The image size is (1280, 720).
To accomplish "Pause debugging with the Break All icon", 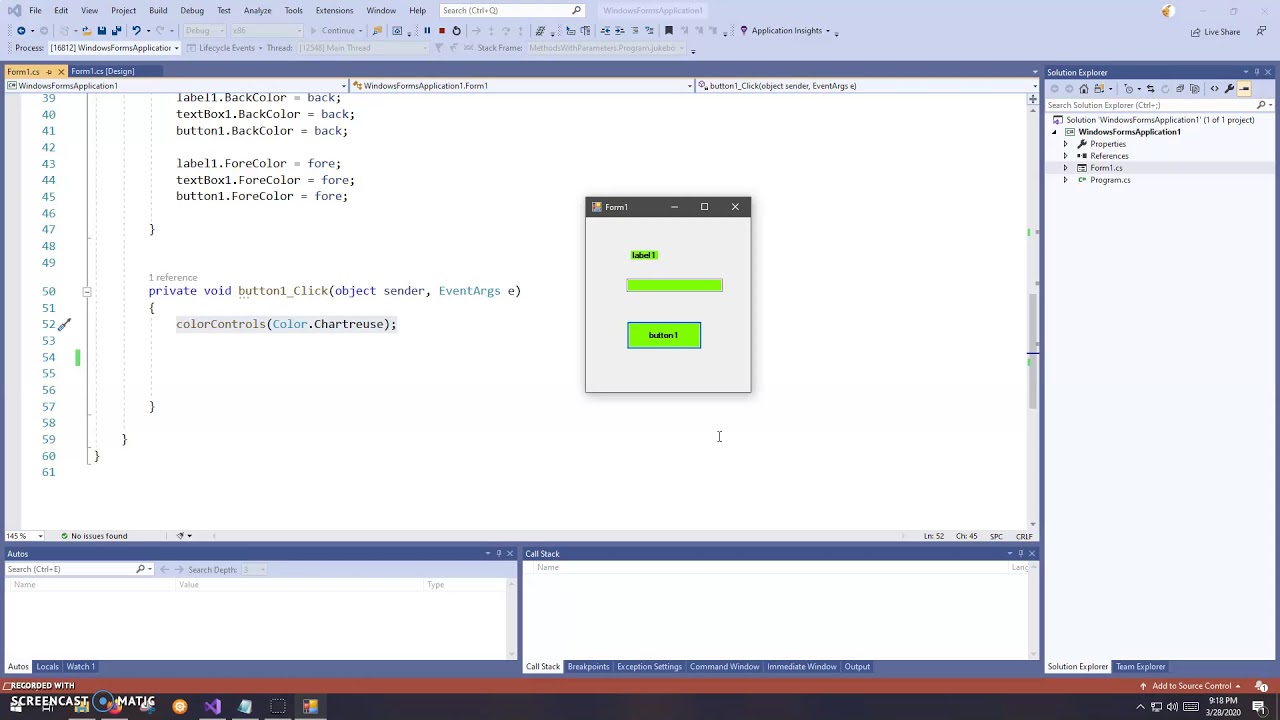I will pyautogui.click(x=427, y=30).
